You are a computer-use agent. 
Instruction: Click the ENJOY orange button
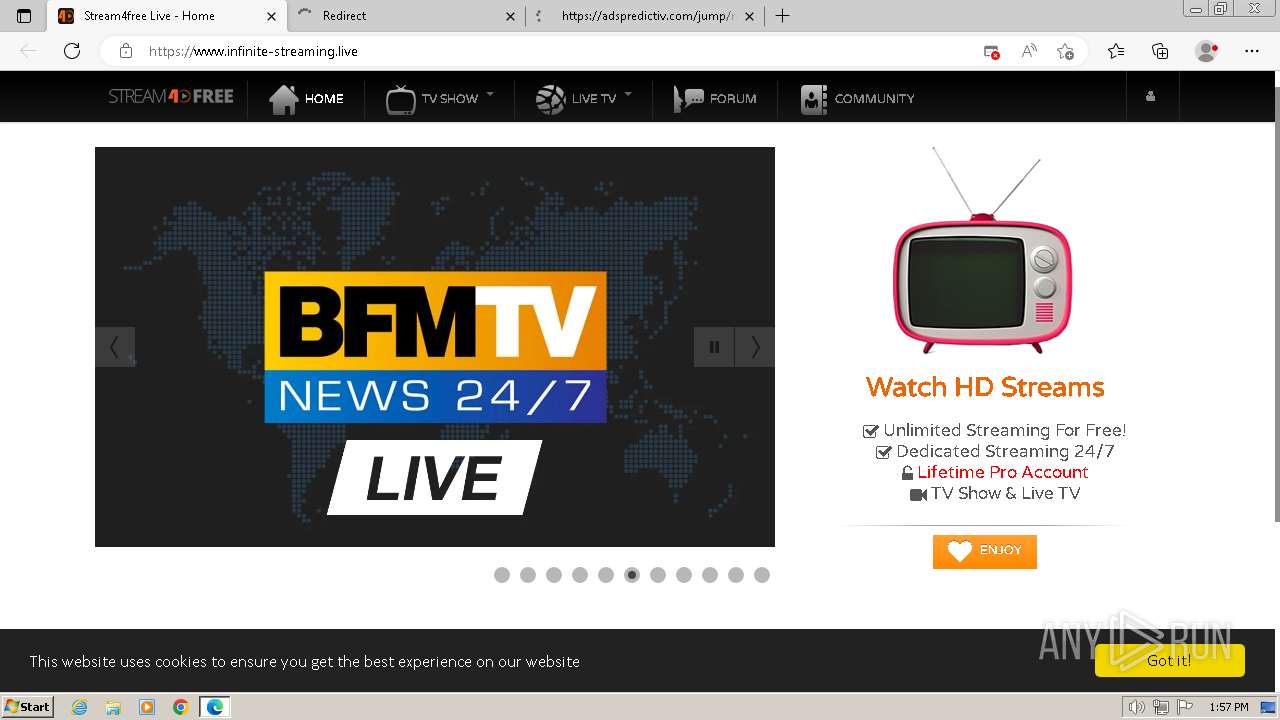(985, 551)
